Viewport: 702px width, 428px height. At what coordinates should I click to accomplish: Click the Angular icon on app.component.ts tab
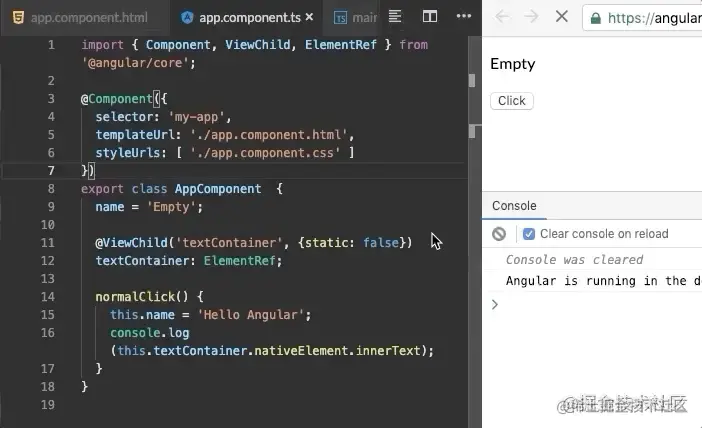pyautogui.click(x=187, y=17)
